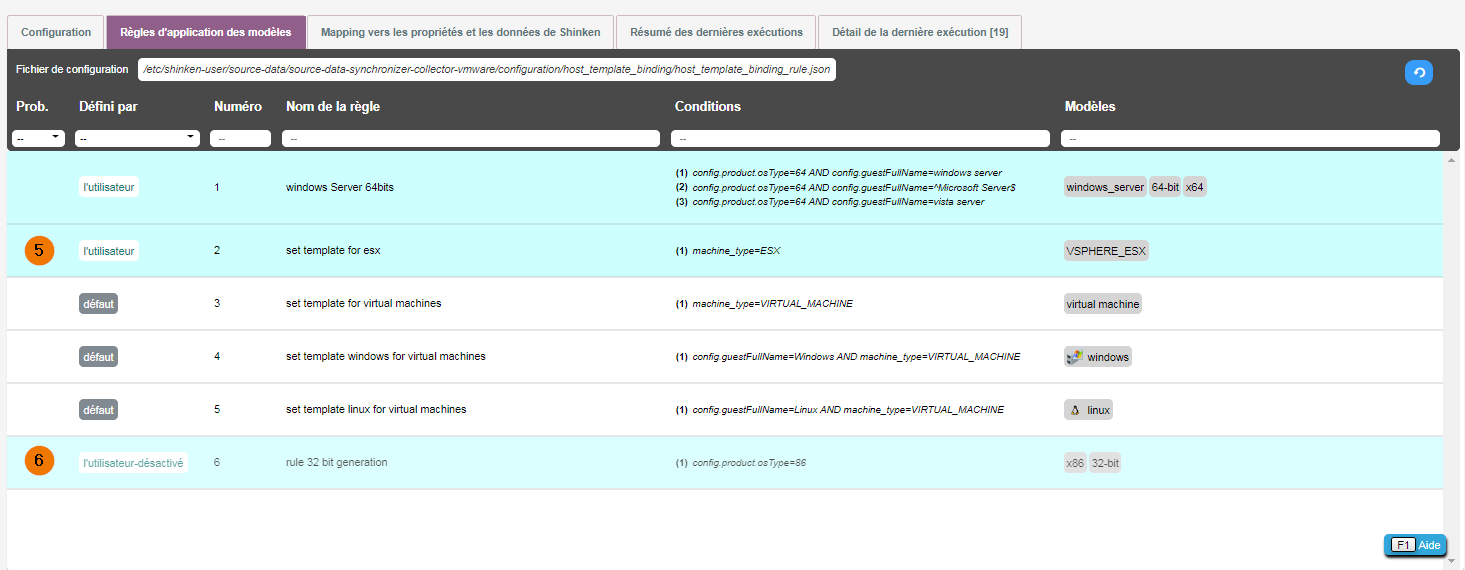The width and height of the screenshot is (1465, 570).
Task: Click the orange number 5 problem badge
Action: pyautogui.click(x=39, y=251)
